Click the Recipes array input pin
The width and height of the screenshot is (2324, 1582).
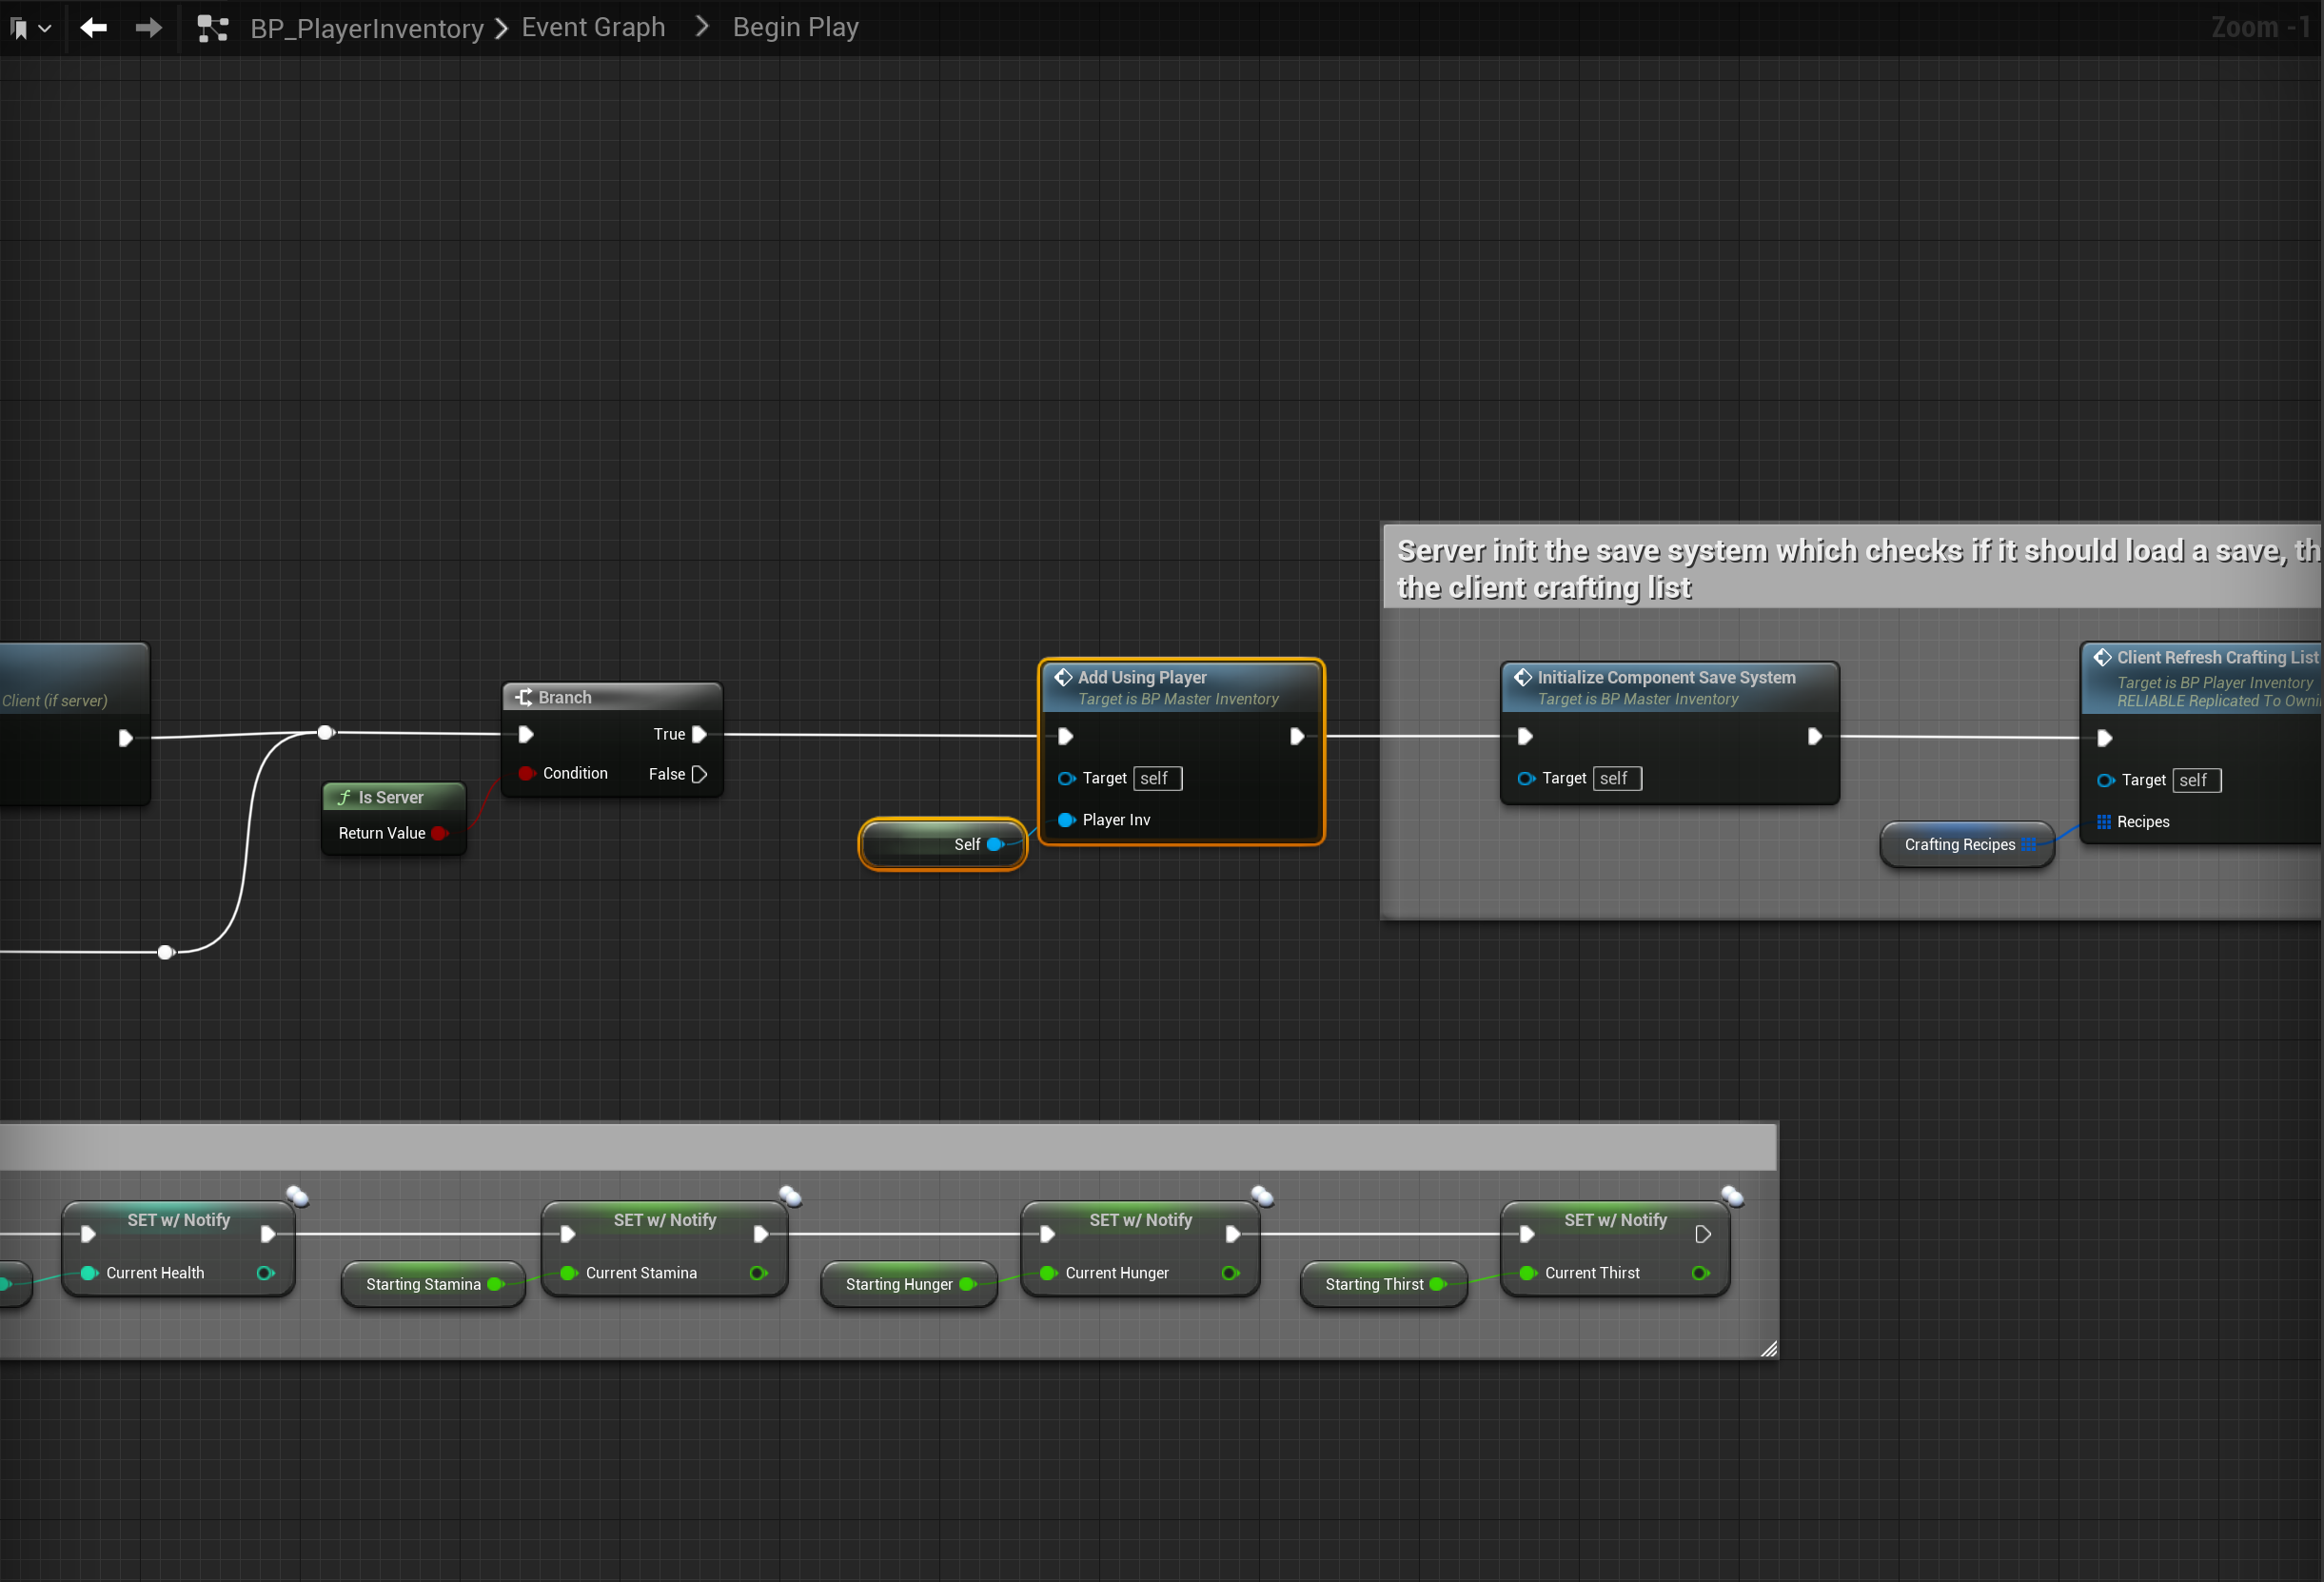coord(2104,822)
